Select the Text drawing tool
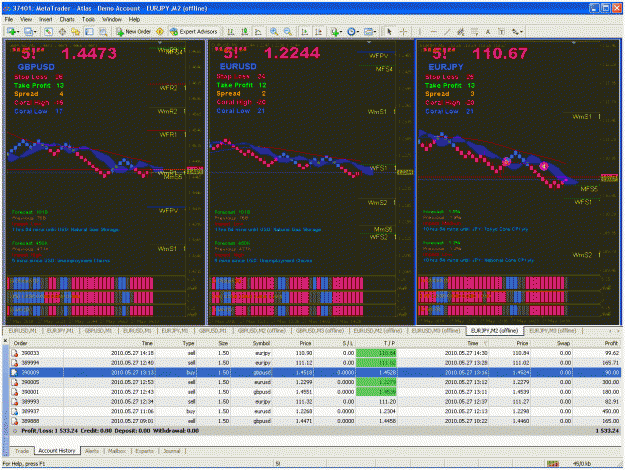Image resolution: width=625 pixels, height=470 pixels. (x=488, y=31)
